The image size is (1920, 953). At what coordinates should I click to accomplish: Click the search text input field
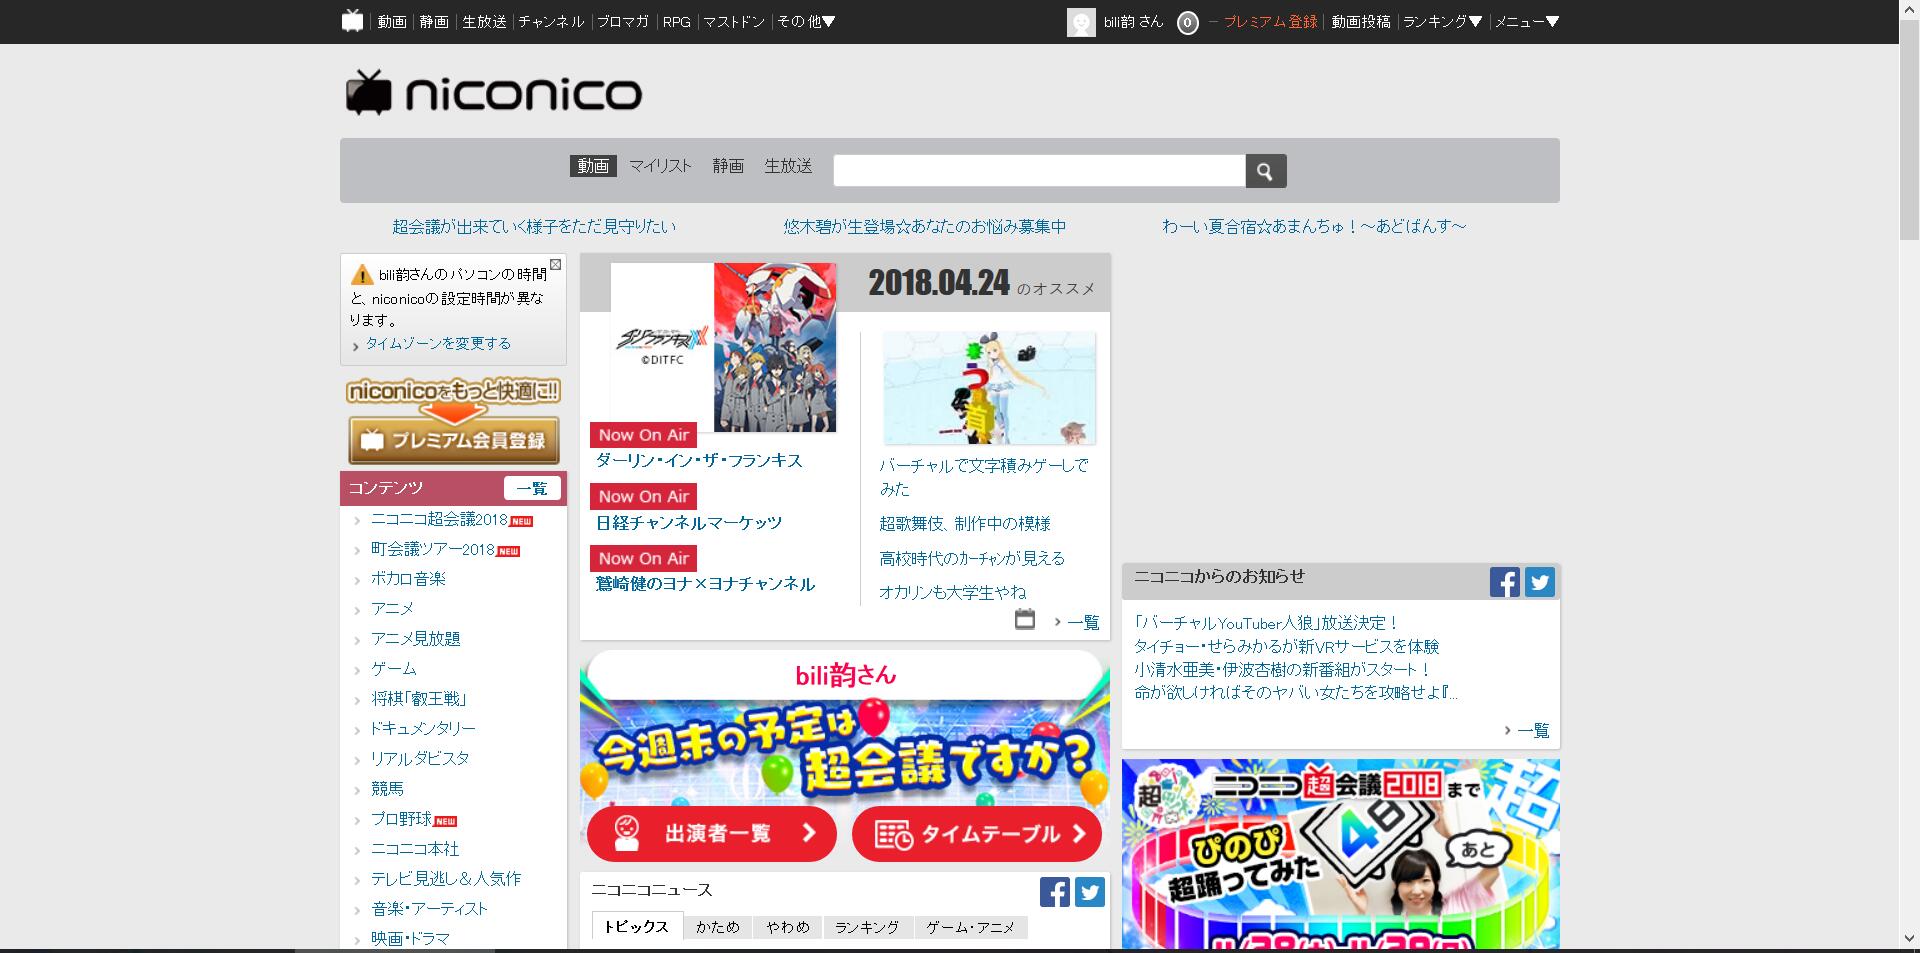(x=1039, y=171)
